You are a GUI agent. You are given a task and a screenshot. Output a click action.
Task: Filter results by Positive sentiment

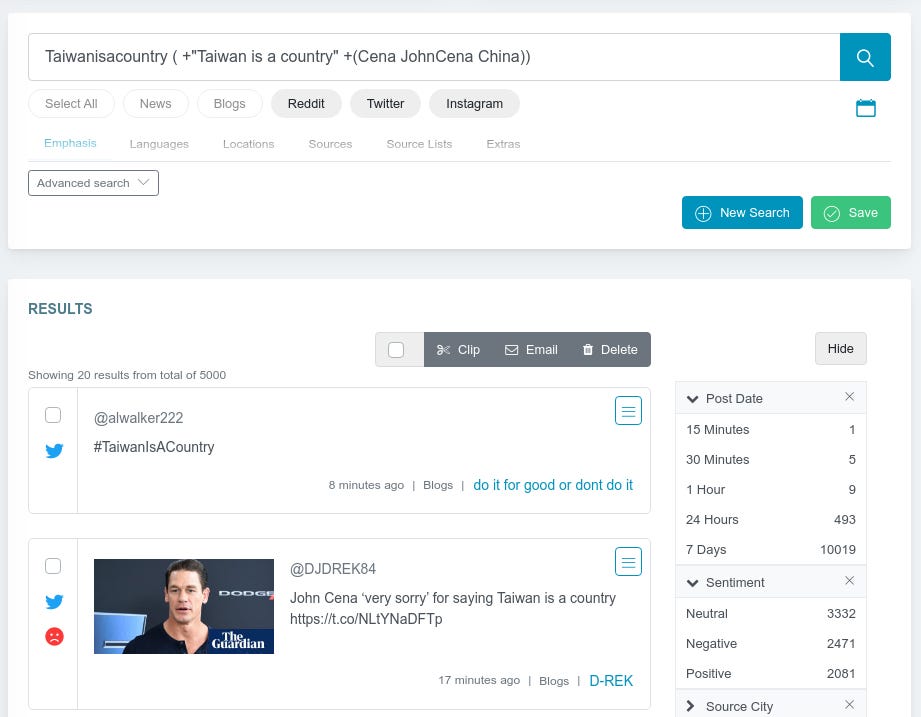click(771, 674)
